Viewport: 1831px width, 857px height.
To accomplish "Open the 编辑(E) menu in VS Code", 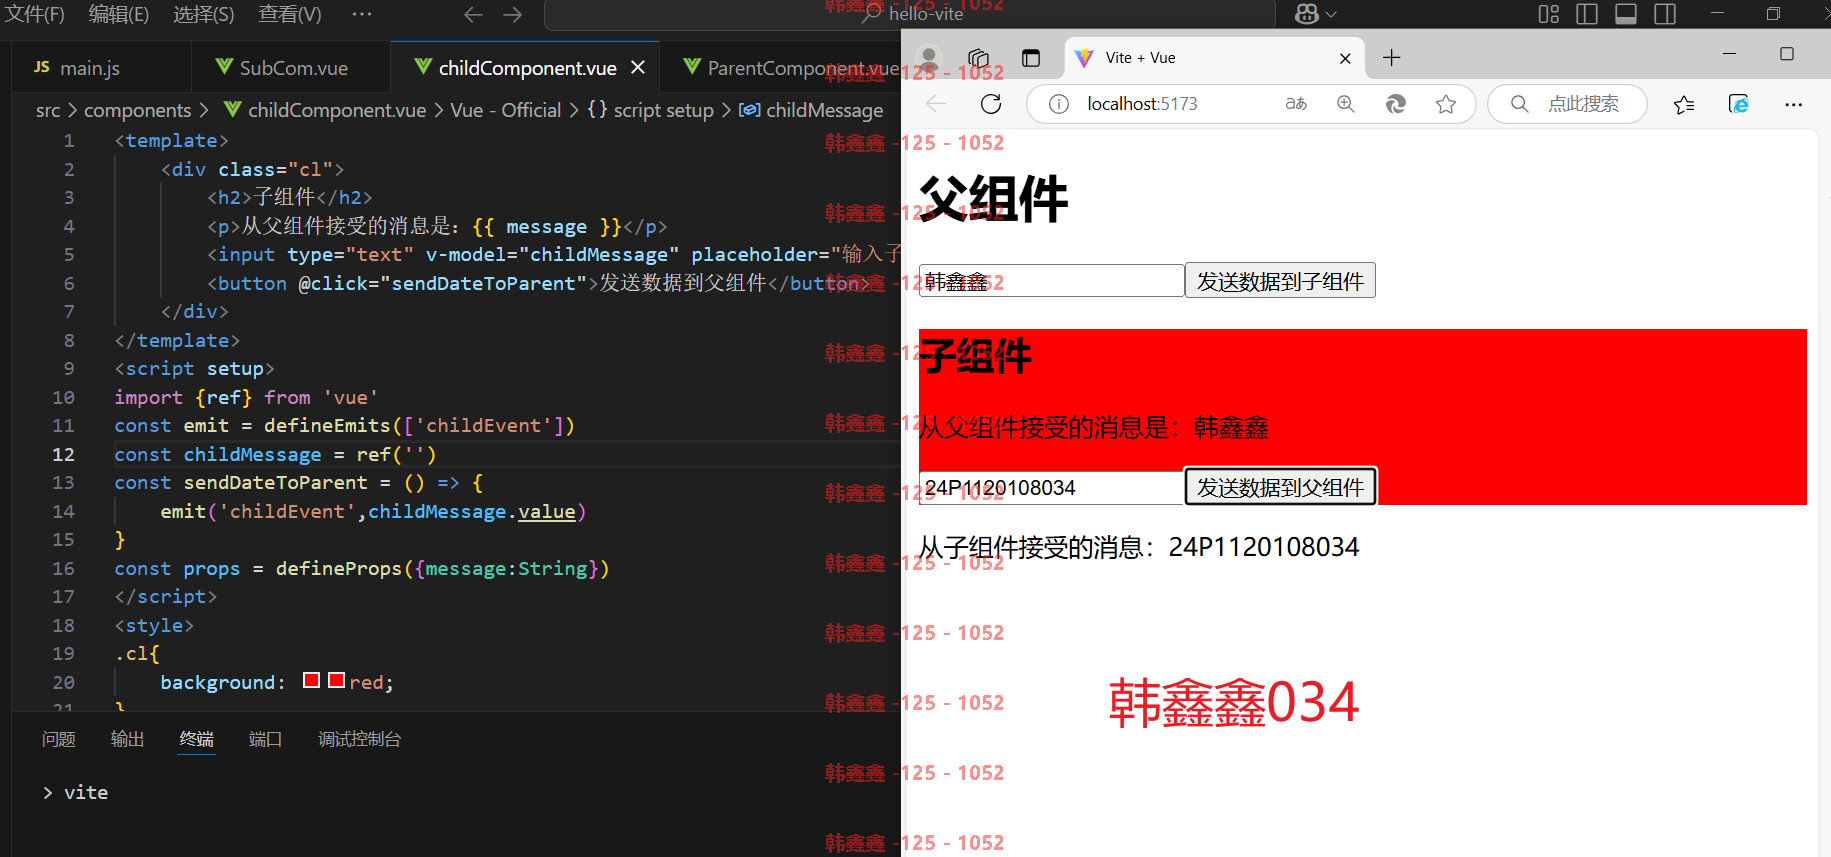I will click(x=119, y=14).
